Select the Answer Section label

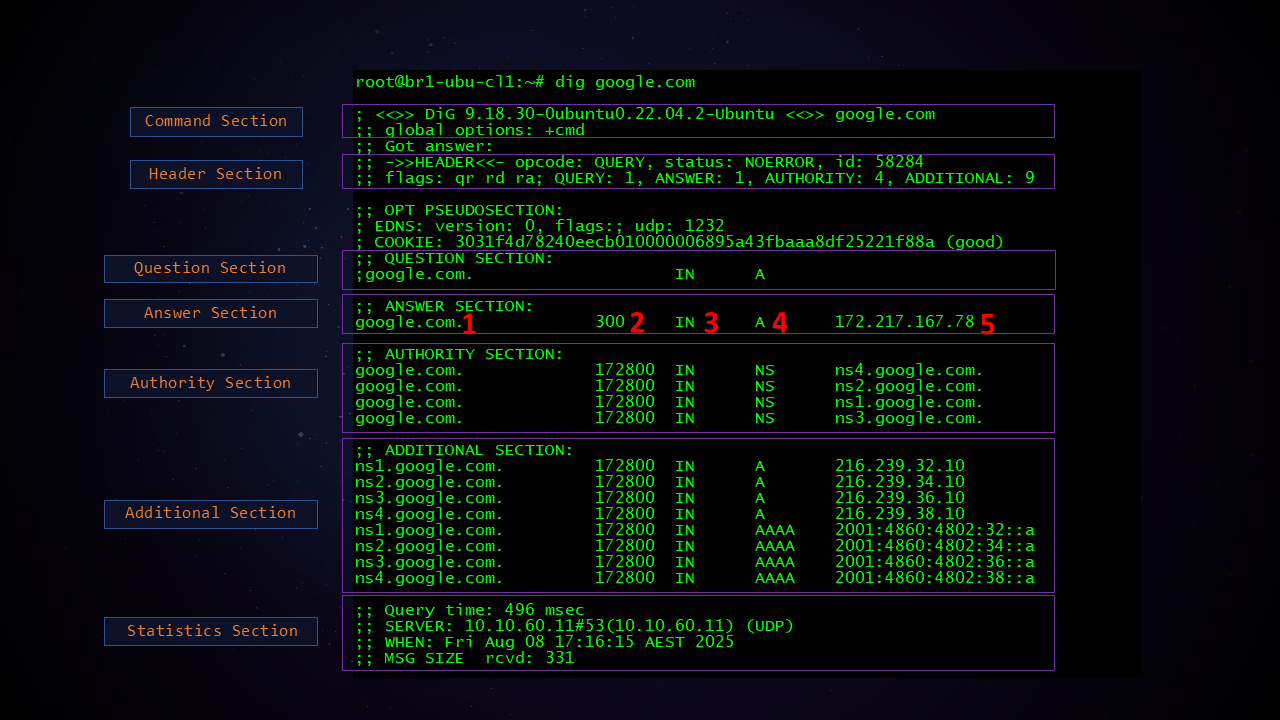tap(210, 313)
